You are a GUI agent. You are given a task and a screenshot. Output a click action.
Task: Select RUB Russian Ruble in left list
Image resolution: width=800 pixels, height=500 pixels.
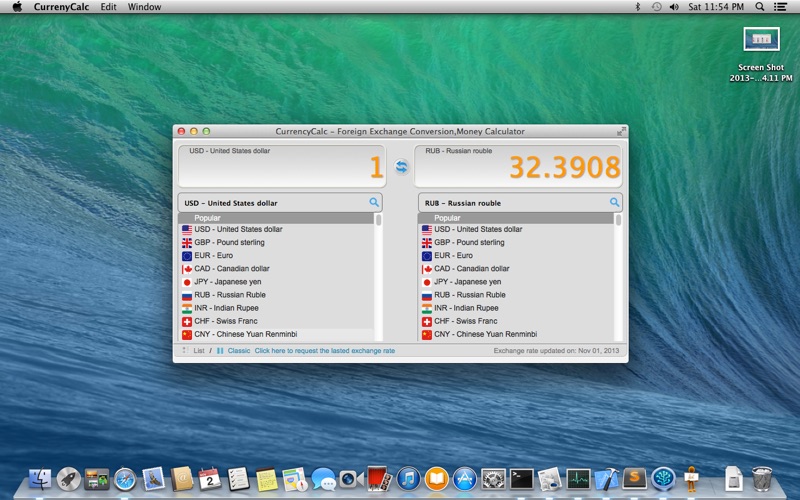(x=276, y=295)
